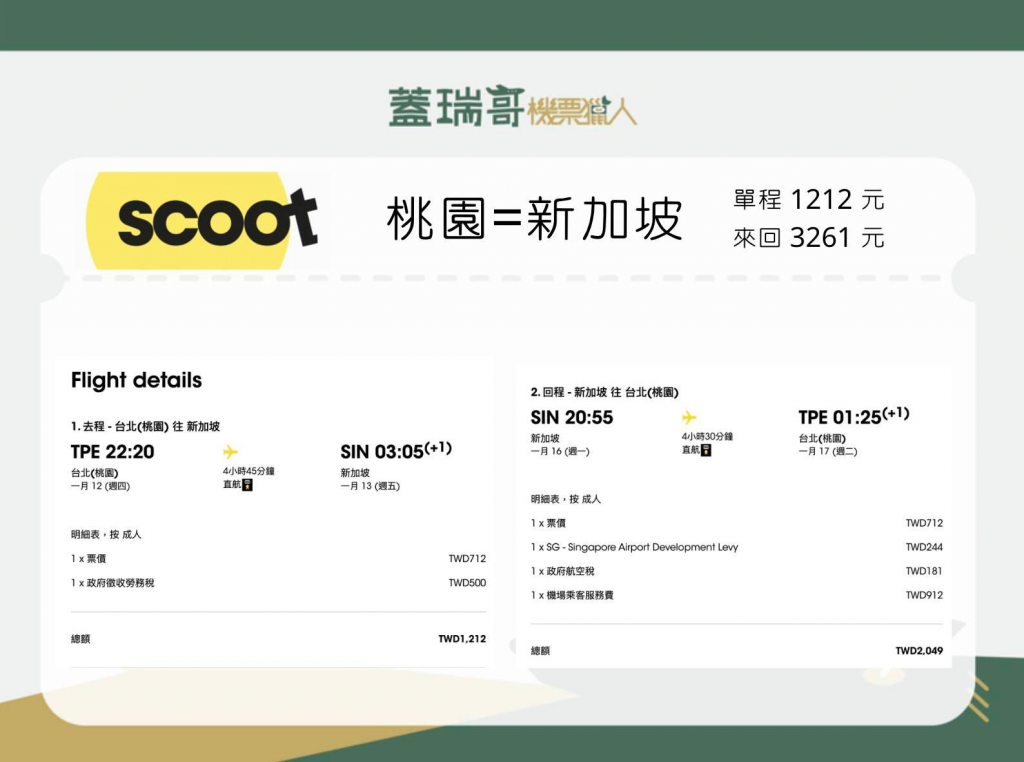
Task: Click the yellow plane icon of outbound flight
Action: point(230,451)
